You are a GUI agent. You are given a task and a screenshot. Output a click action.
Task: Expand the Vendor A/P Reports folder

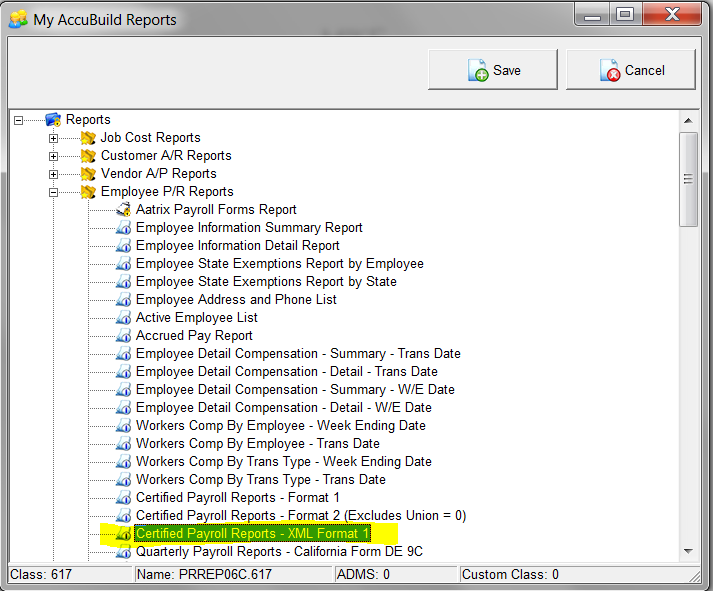[x=53, y=175]
